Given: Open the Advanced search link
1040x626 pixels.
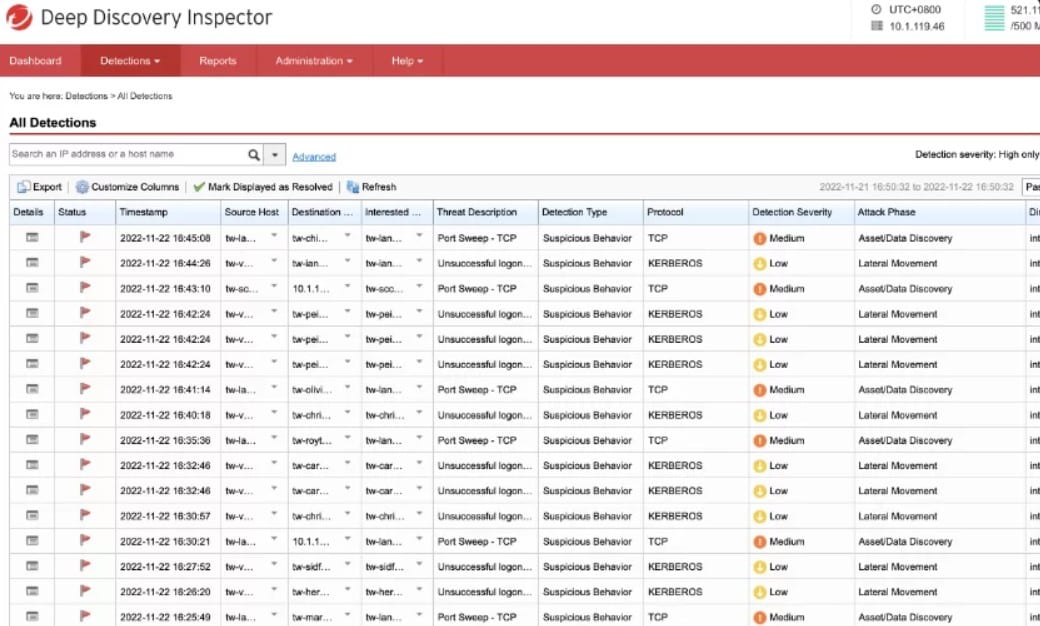Looking at the screenshot, I should 314,155.
